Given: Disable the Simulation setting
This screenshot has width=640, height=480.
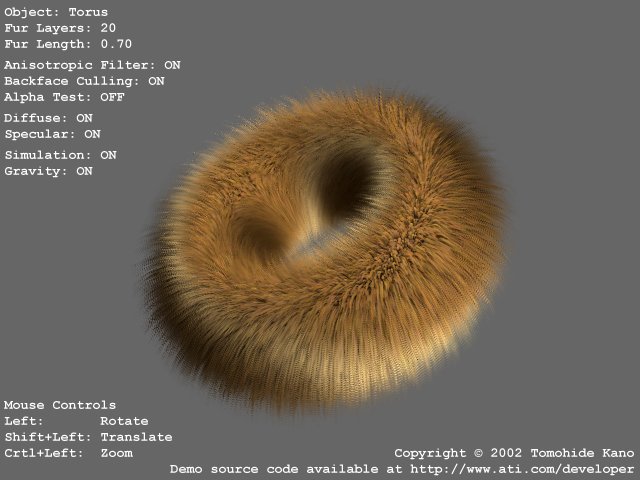Looking at the screenshot, I should 60,155.
